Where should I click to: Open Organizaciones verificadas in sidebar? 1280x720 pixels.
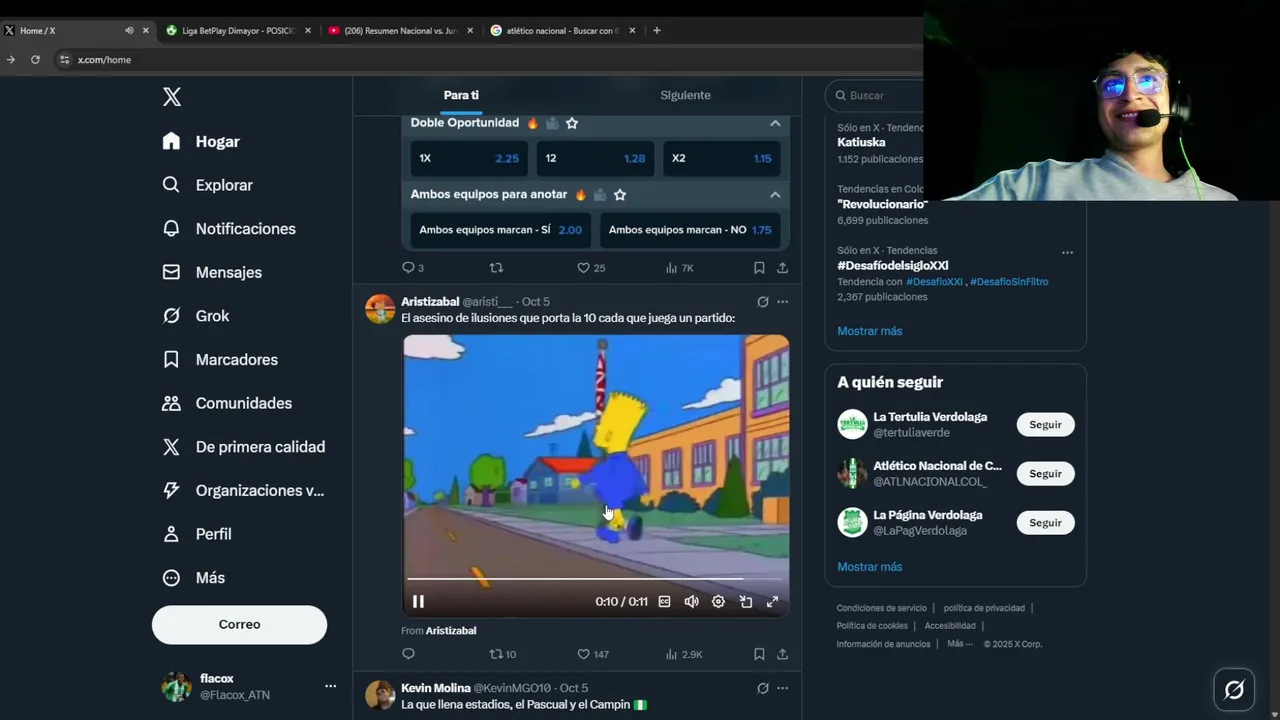[x=243, y=491]
